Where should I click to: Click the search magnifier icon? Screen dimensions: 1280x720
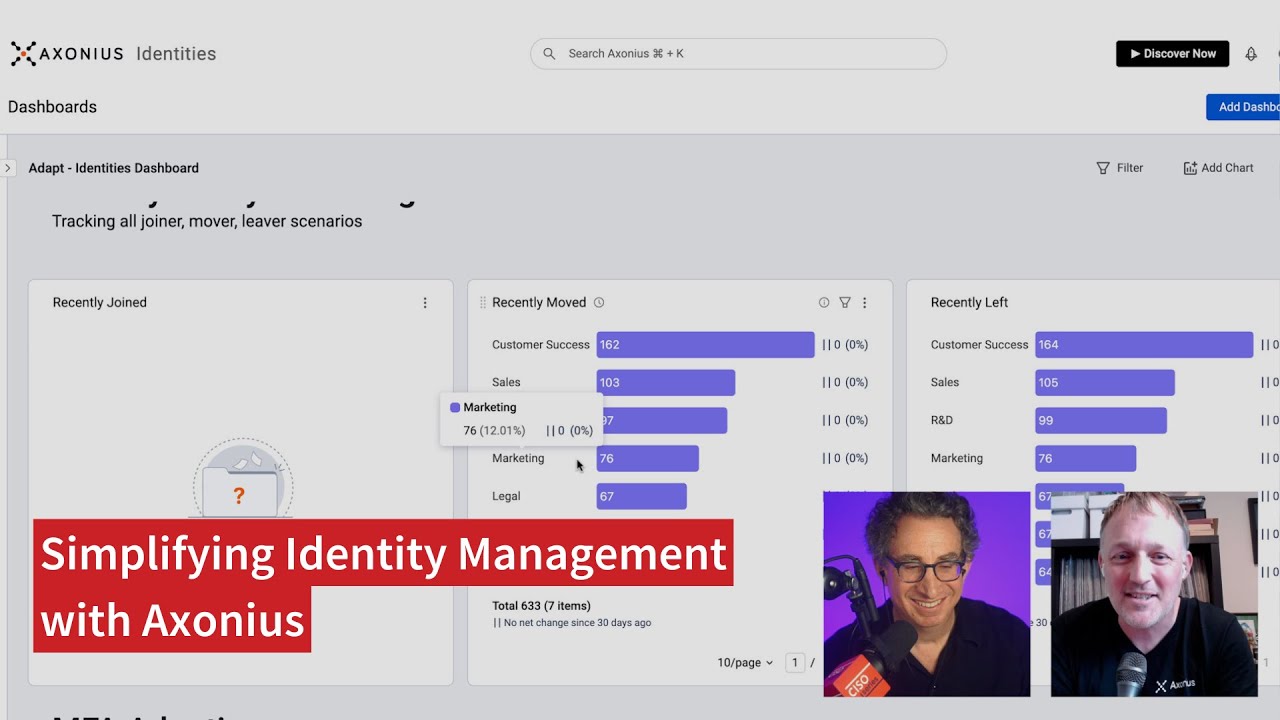point(549,54)
